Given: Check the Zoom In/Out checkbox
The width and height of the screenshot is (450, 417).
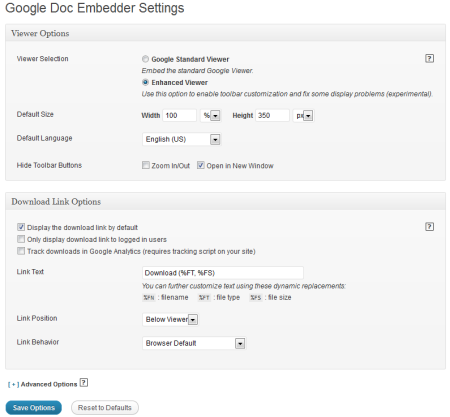Looking at the screenshot, I should tap(146, 165).
